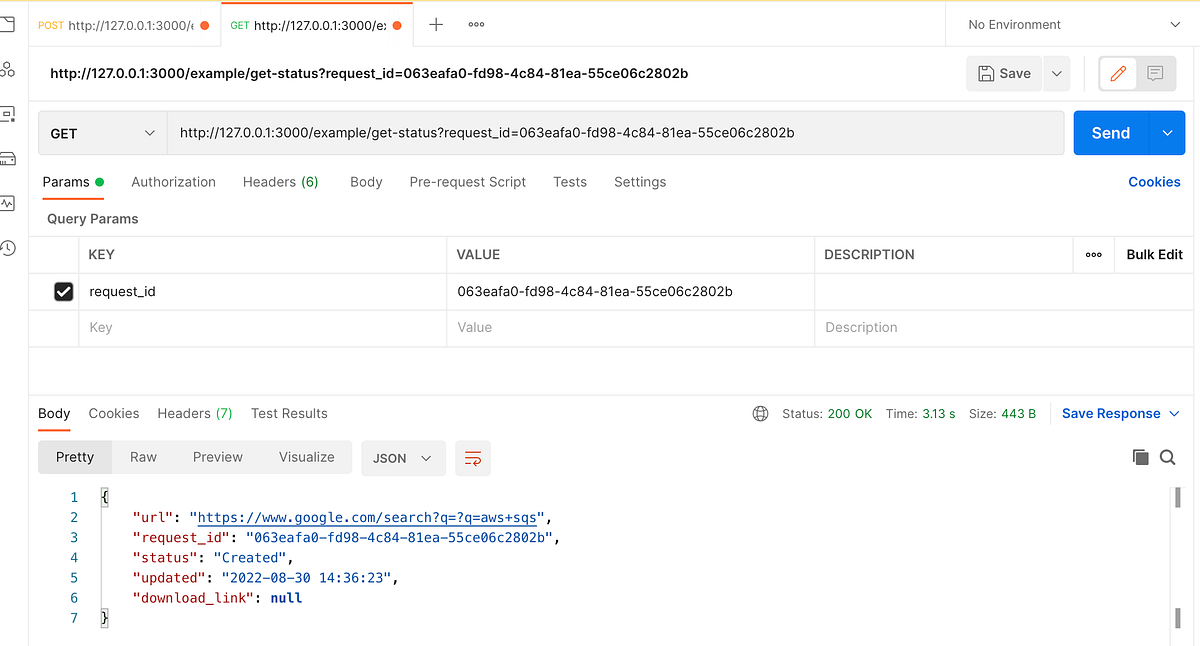Switch to the Headers request tab

click(x=280, y=182)
